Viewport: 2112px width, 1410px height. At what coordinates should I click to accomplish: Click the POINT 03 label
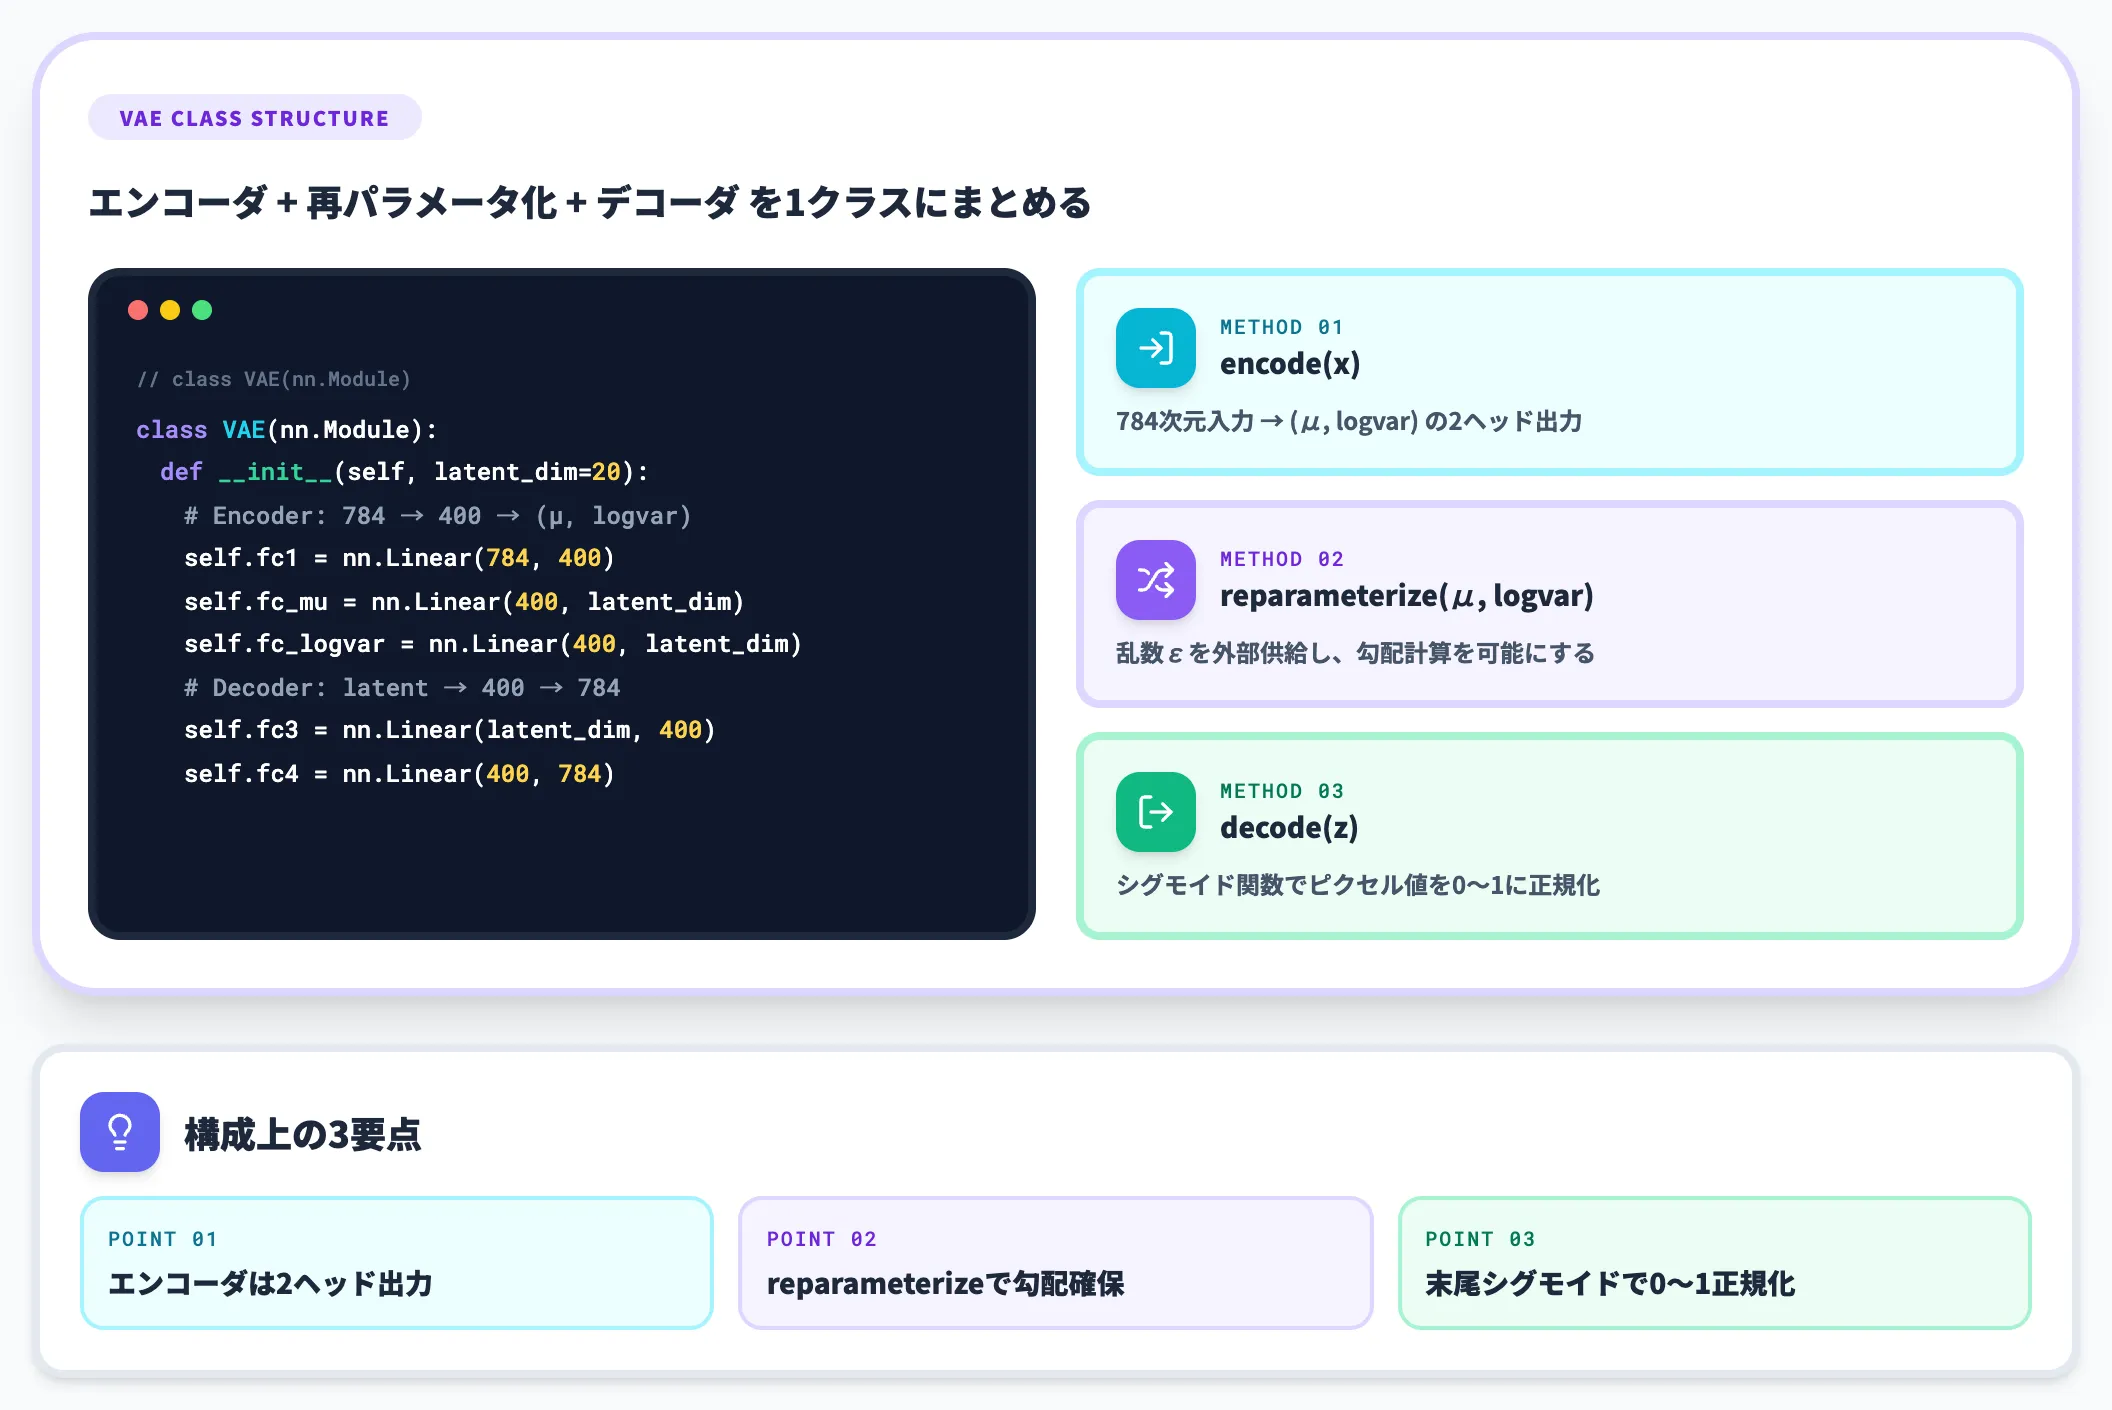pos(1480,1239)
